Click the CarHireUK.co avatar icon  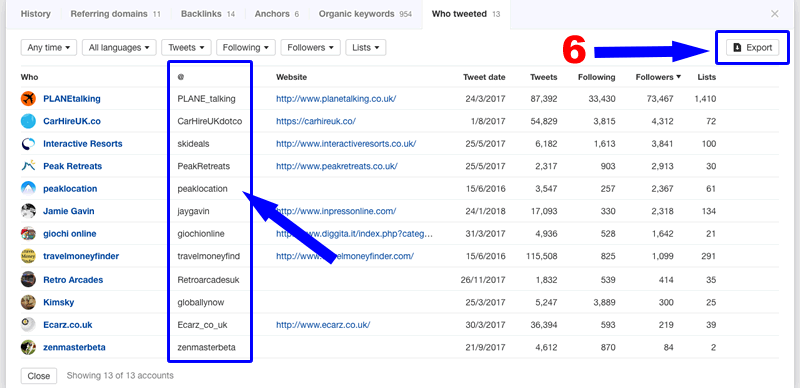tap(28, 121)
